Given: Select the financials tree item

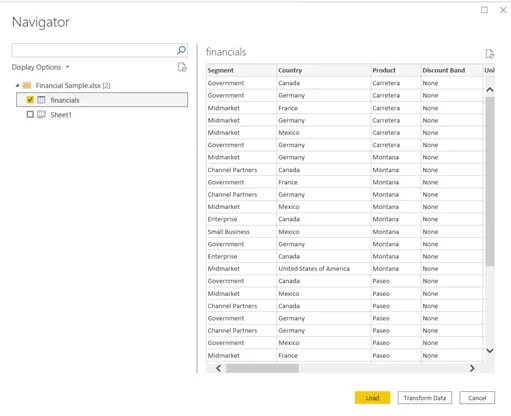Looking at the screenshot, I should [102, 100].
